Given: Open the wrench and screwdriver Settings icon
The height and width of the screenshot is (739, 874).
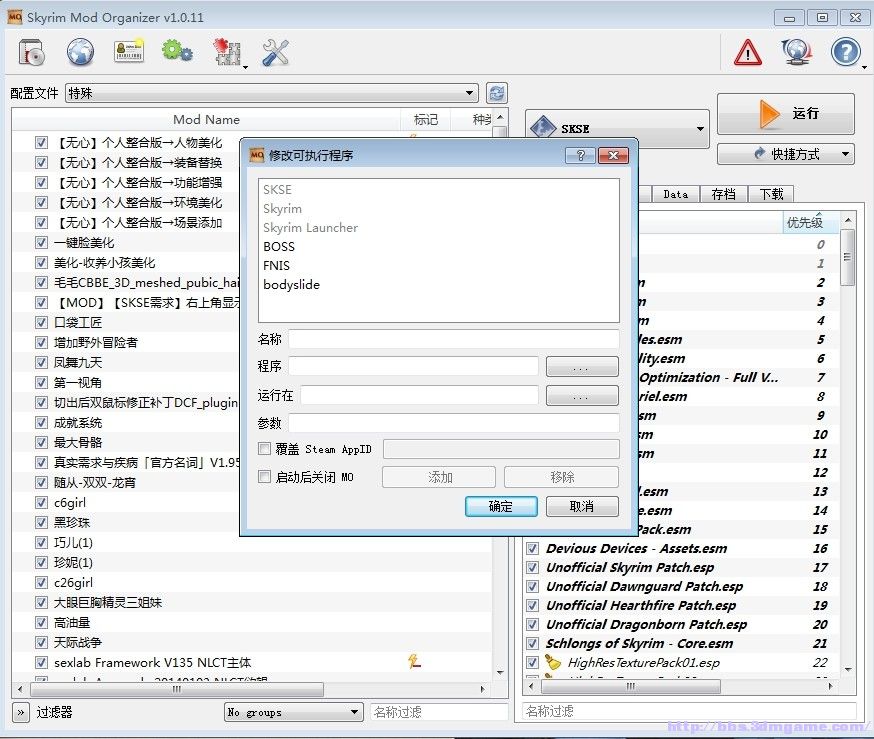Looking at the screenshot, I should point(275,52).
